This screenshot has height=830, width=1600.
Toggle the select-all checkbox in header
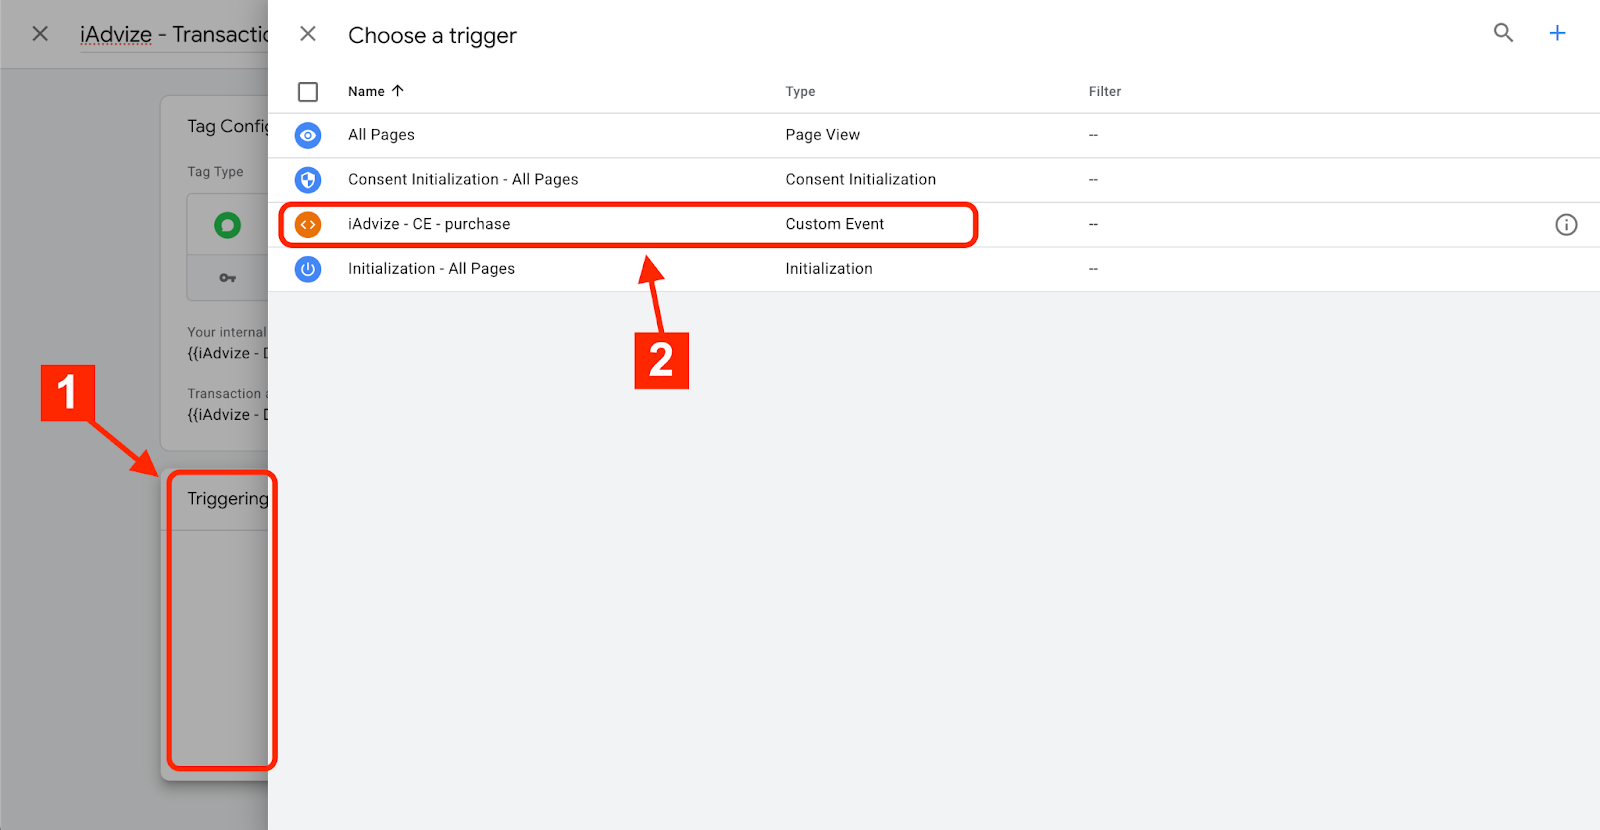tap(308, 92)
